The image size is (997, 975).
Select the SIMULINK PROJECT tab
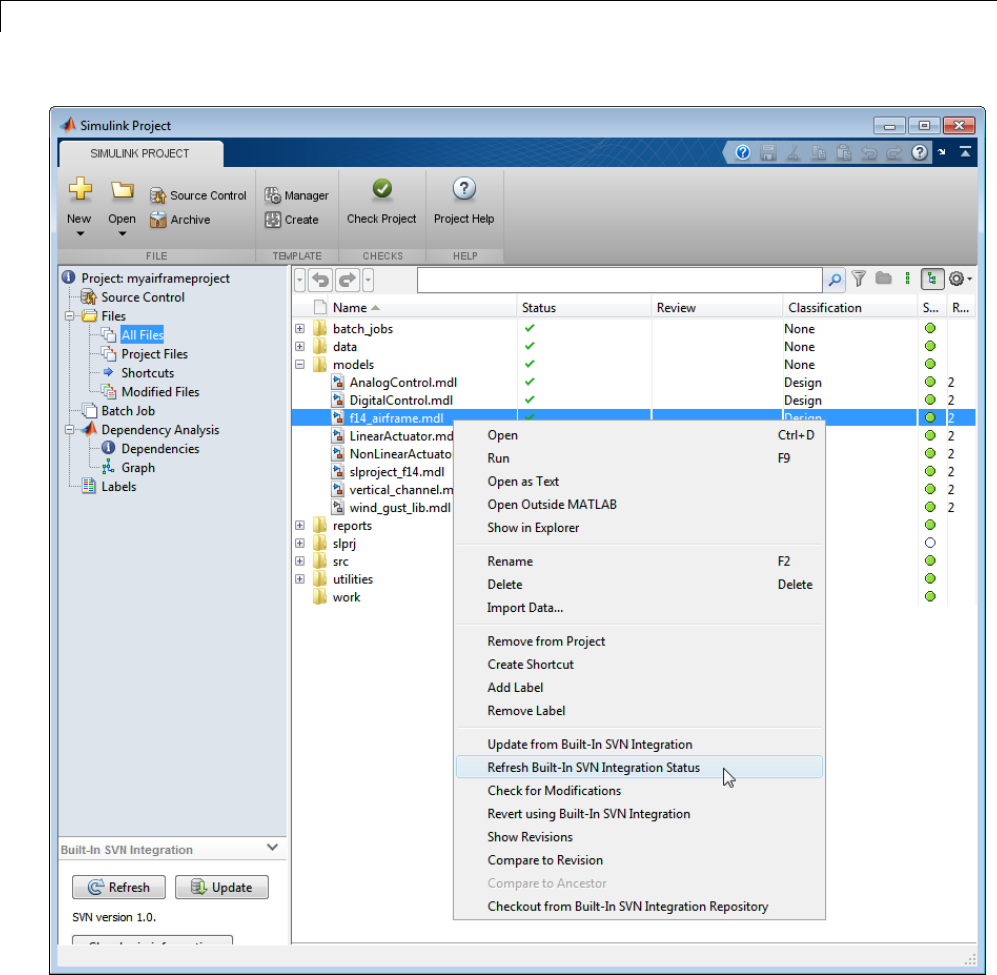tap(141, 153)
